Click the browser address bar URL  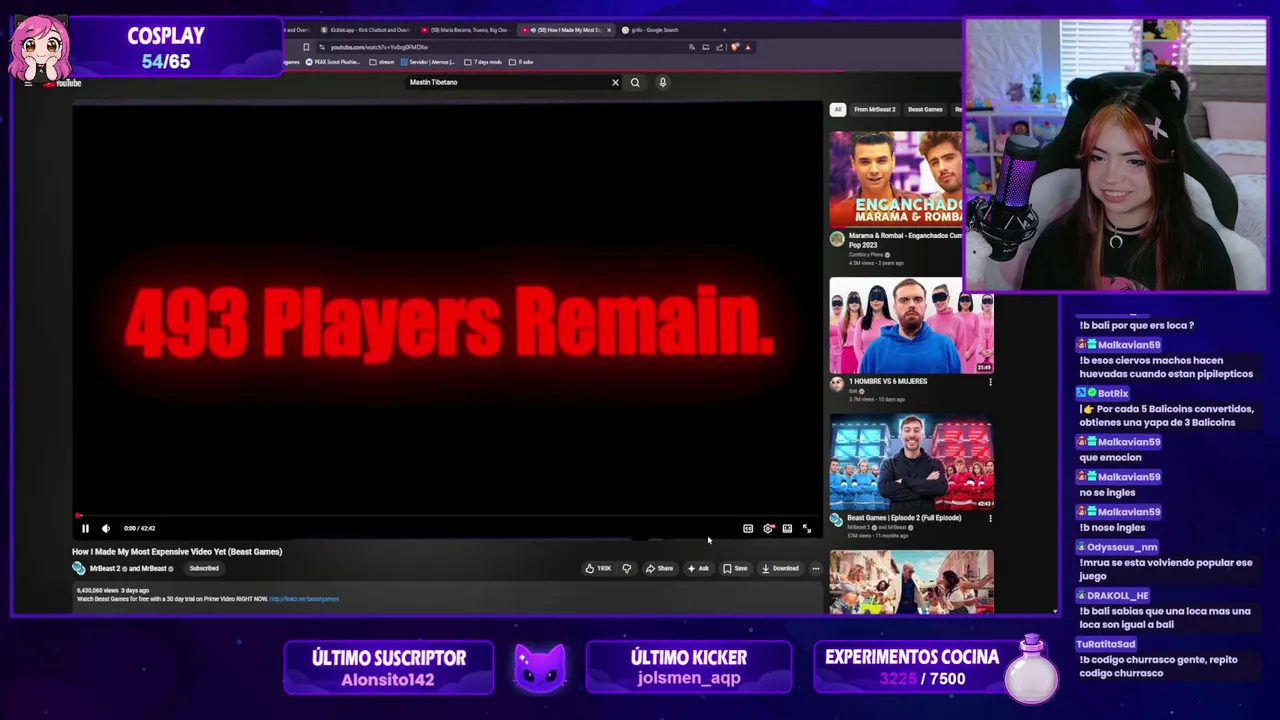pos(379,47)
